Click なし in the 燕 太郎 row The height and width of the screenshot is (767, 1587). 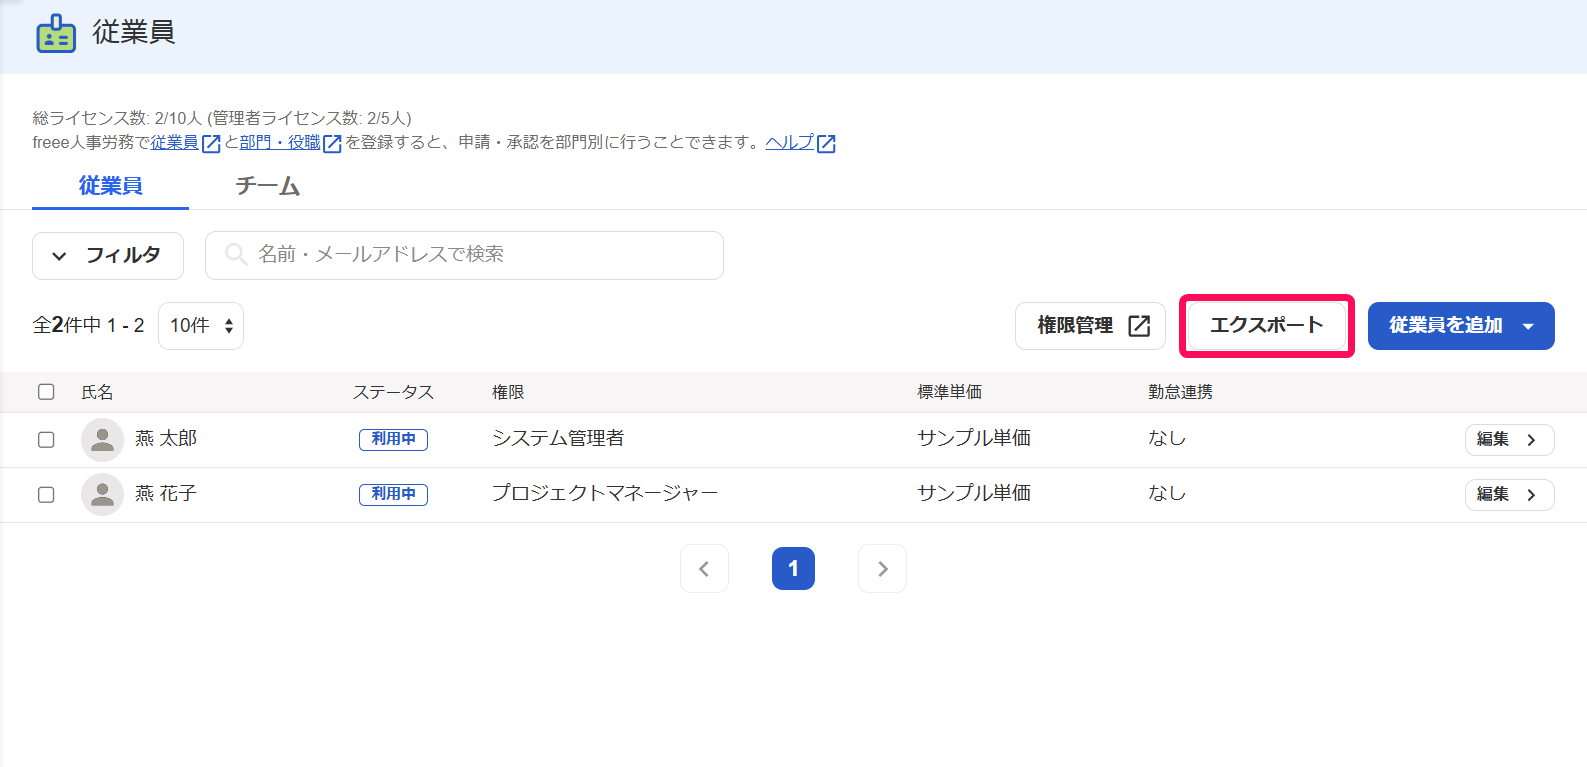1167,439
